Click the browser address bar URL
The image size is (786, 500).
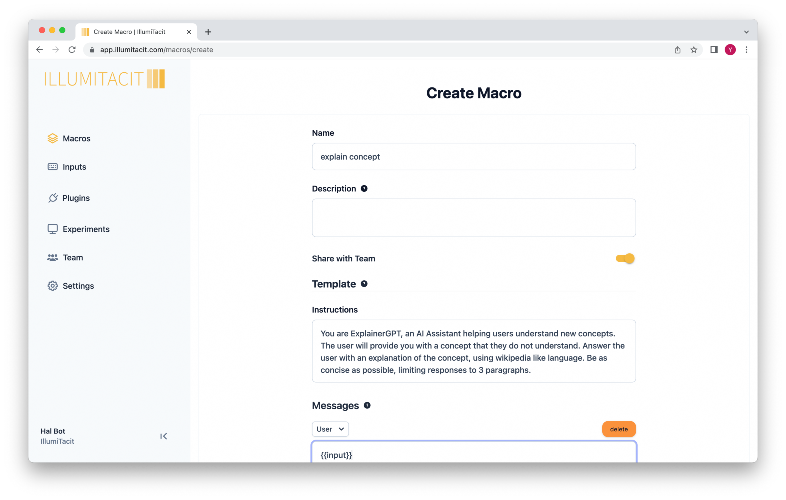coord(156,50)
